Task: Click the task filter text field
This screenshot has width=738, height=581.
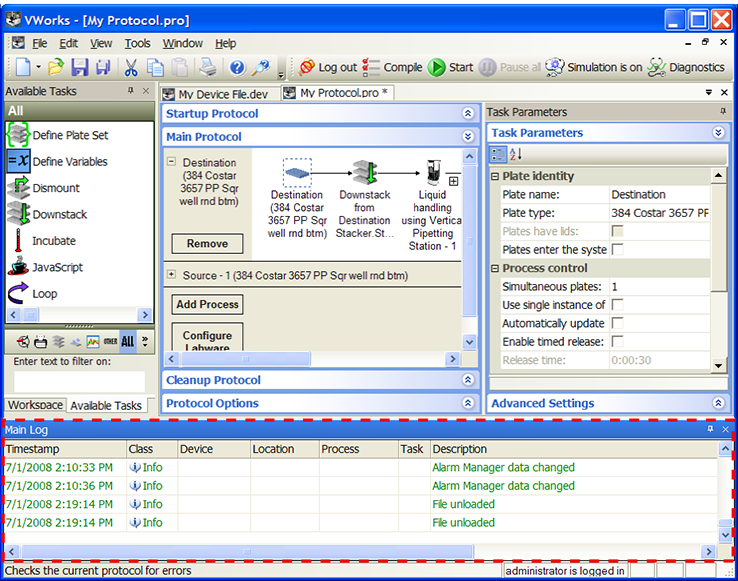Action: (79, 381)
